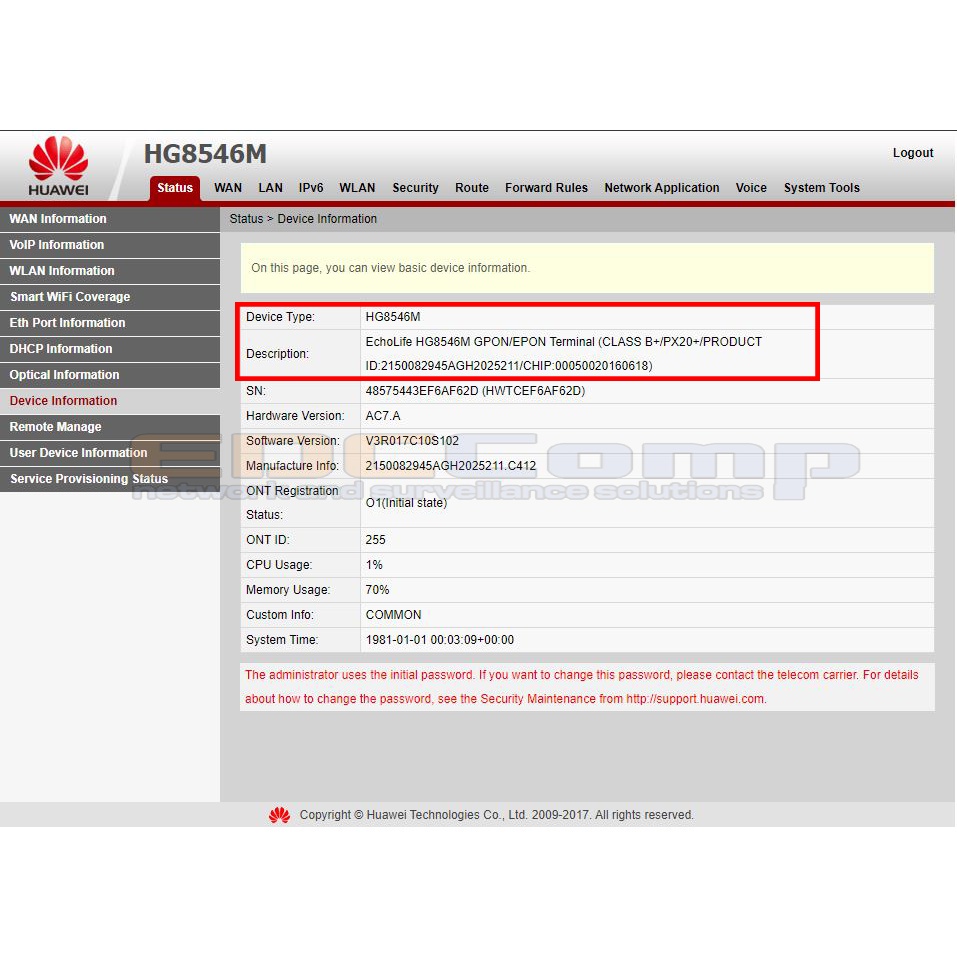Image resolution: width=957 pixels, height=957 pixels.
Task: Click the breadcrumb Status > Device Information
Action: [x=303, y=219]
